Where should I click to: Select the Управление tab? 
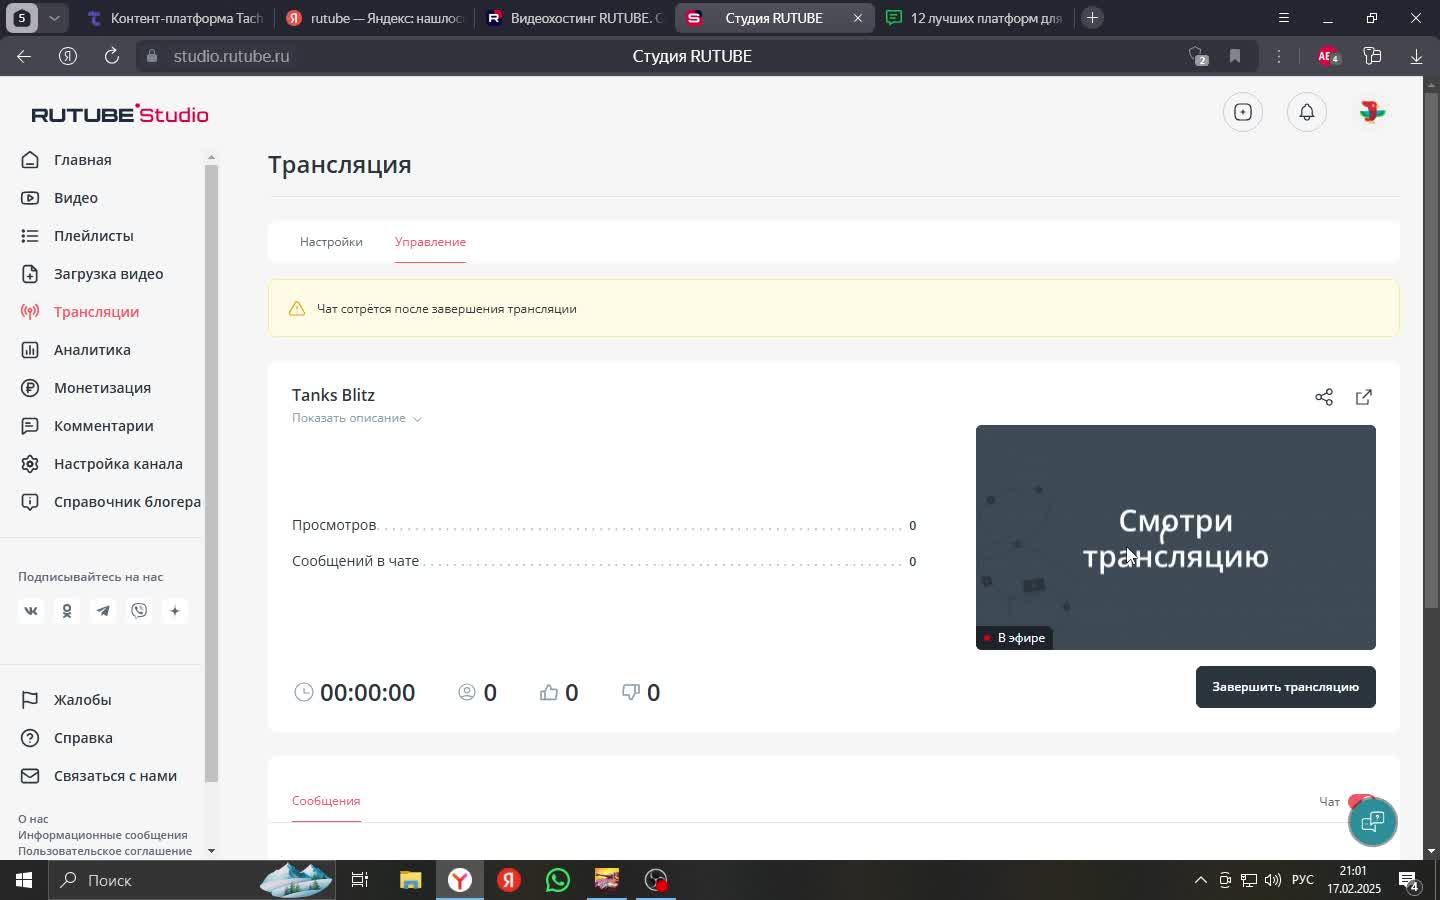[x=430, y=242]
